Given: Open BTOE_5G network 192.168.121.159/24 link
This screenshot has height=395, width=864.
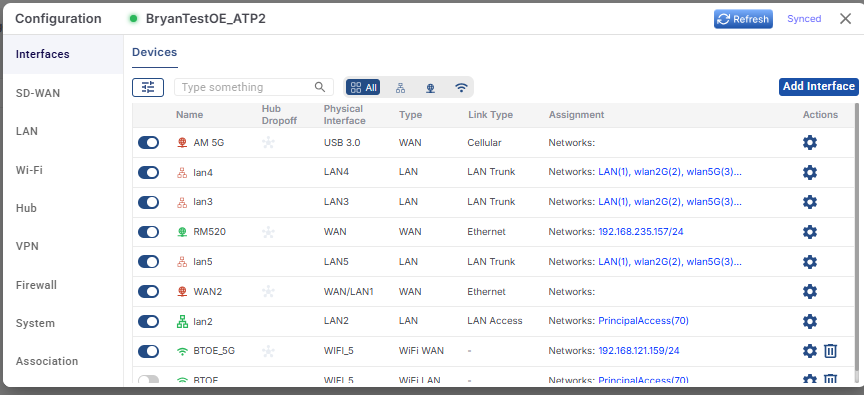Looking at the screenshot, I should (x=639, y=351).
